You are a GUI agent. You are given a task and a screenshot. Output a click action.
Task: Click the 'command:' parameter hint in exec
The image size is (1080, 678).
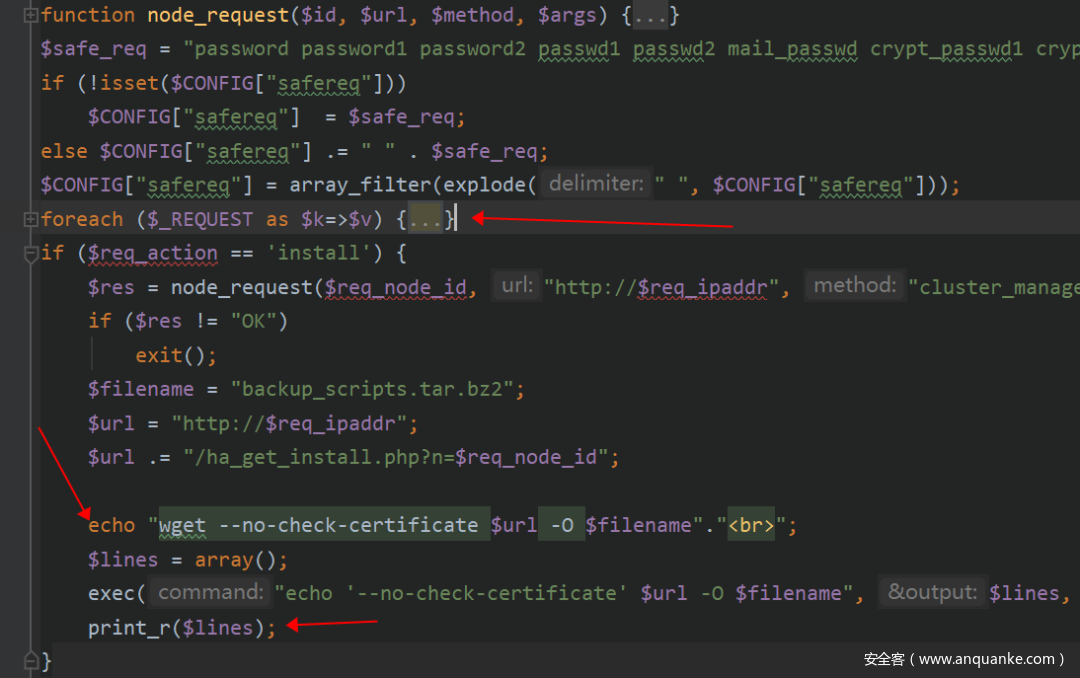coord(211,593)
